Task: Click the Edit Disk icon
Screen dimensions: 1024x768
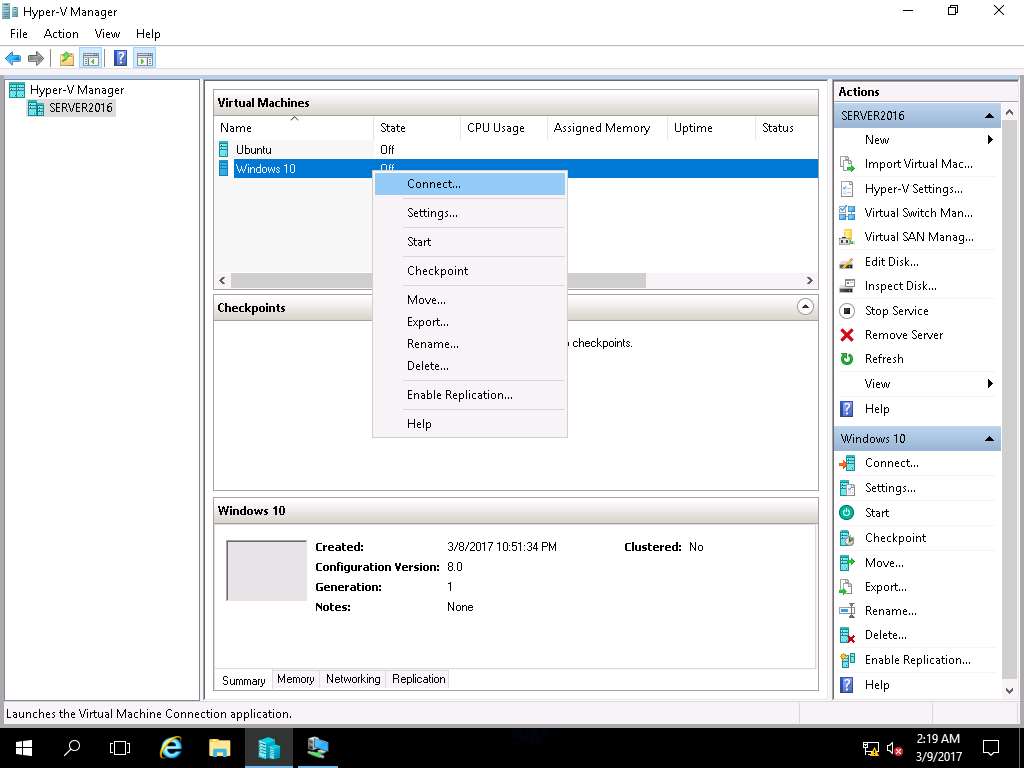Action: (x=847, y=262)
